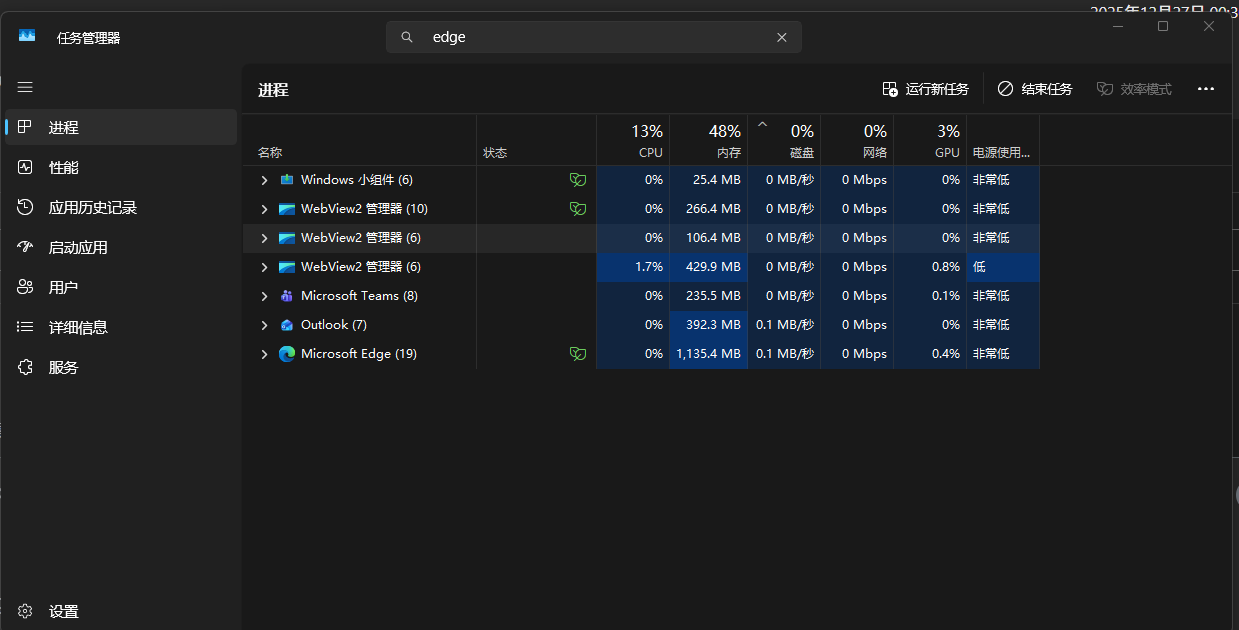Toggle the hamburger navigation menu

coord(25,87)
